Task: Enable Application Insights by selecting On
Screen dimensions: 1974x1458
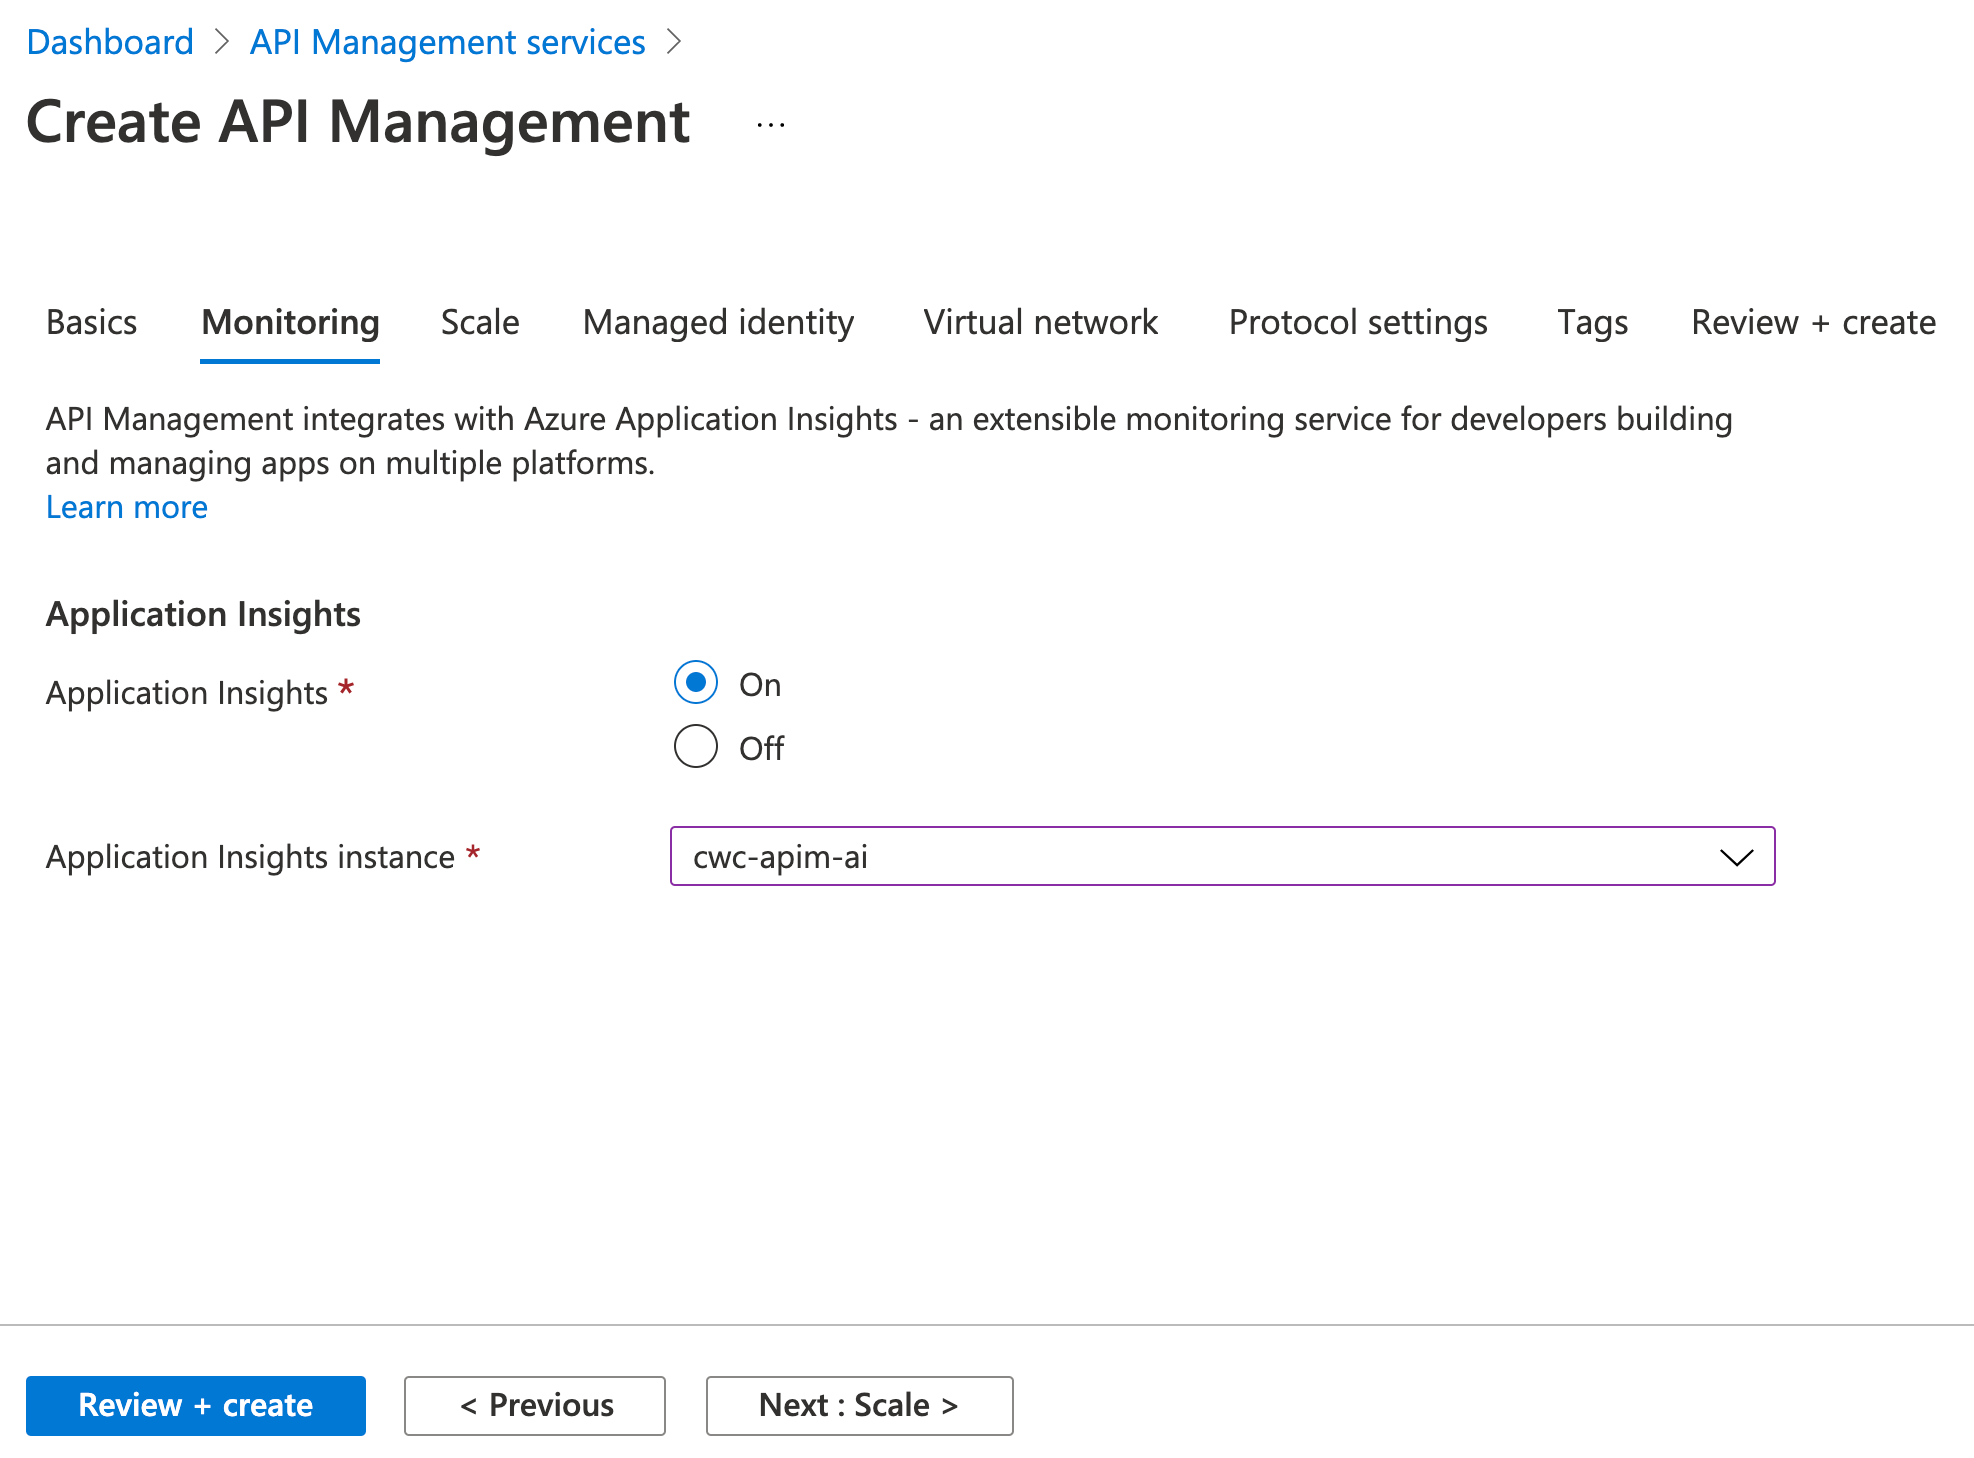Action: pyautogui.click(x=696, y=684)
